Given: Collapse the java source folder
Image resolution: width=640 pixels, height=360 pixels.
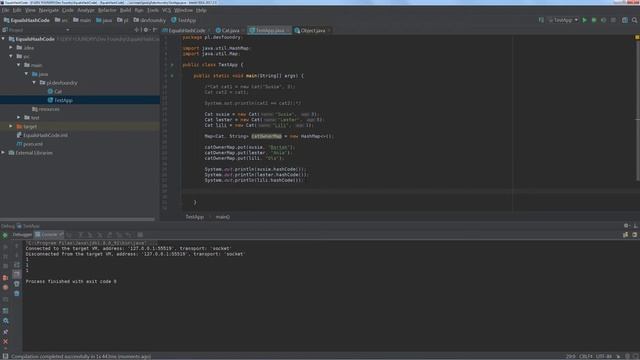Looking at the screenshot, I should [x=27, y=74].
